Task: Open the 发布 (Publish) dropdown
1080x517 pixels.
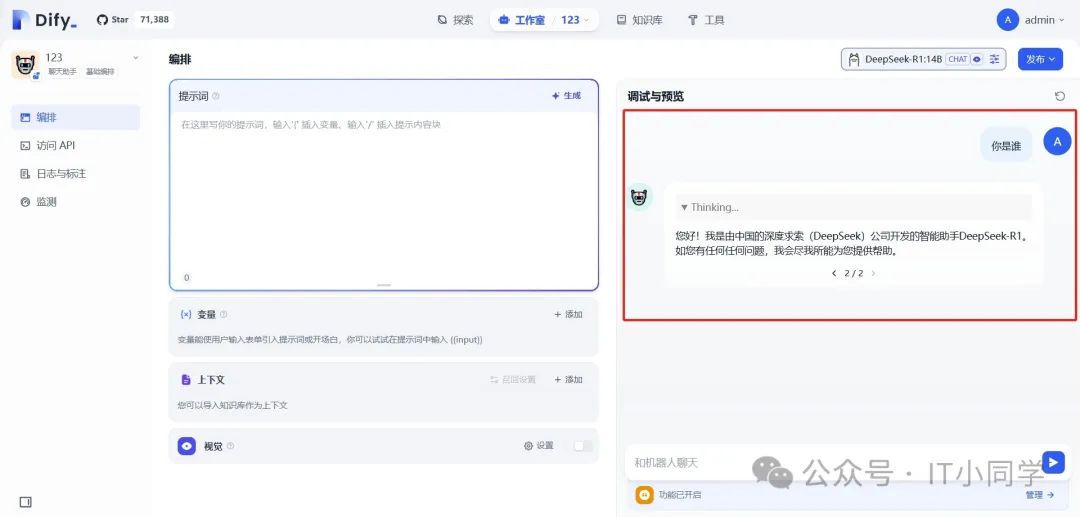Action: 1040,59
